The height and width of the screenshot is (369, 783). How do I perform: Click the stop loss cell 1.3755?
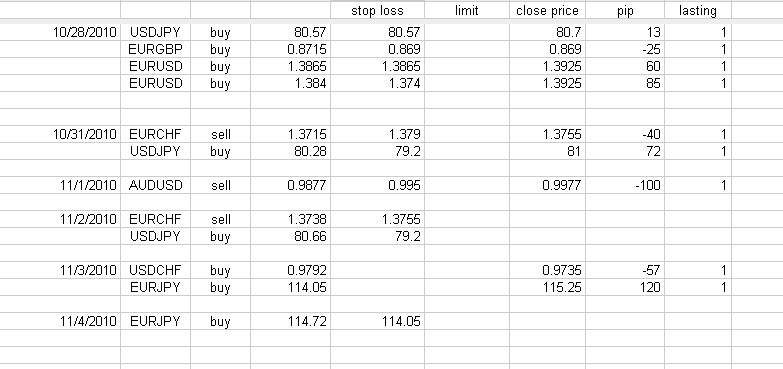pyautogui.click(x=377, y=219)
